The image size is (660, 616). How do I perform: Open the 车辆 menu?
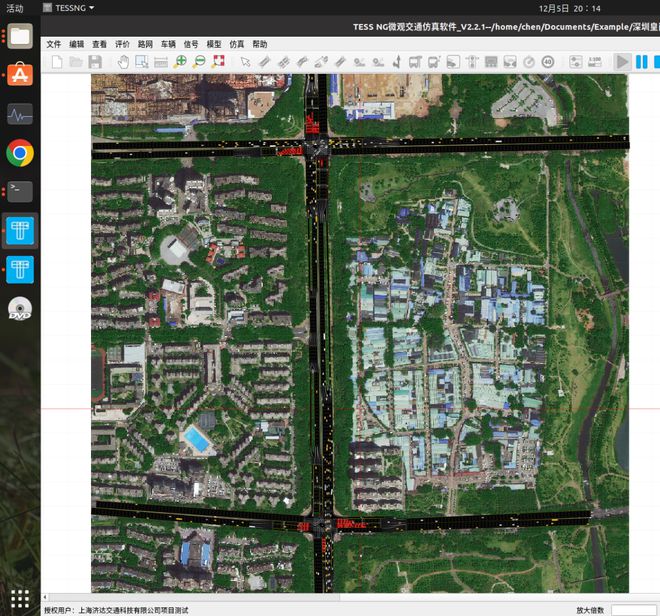168,44
